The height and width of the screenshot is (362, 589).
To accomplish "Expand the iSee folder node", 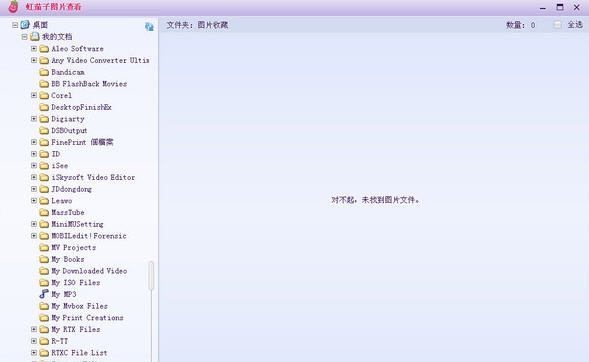I will click(34, 166).
